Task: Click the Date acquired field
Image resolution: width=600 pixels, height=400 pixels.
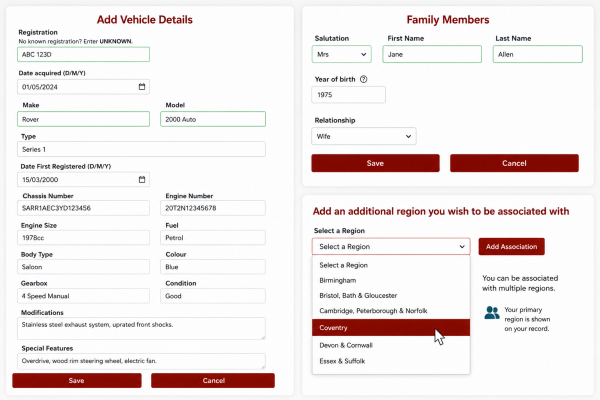Action: point(83,87)
